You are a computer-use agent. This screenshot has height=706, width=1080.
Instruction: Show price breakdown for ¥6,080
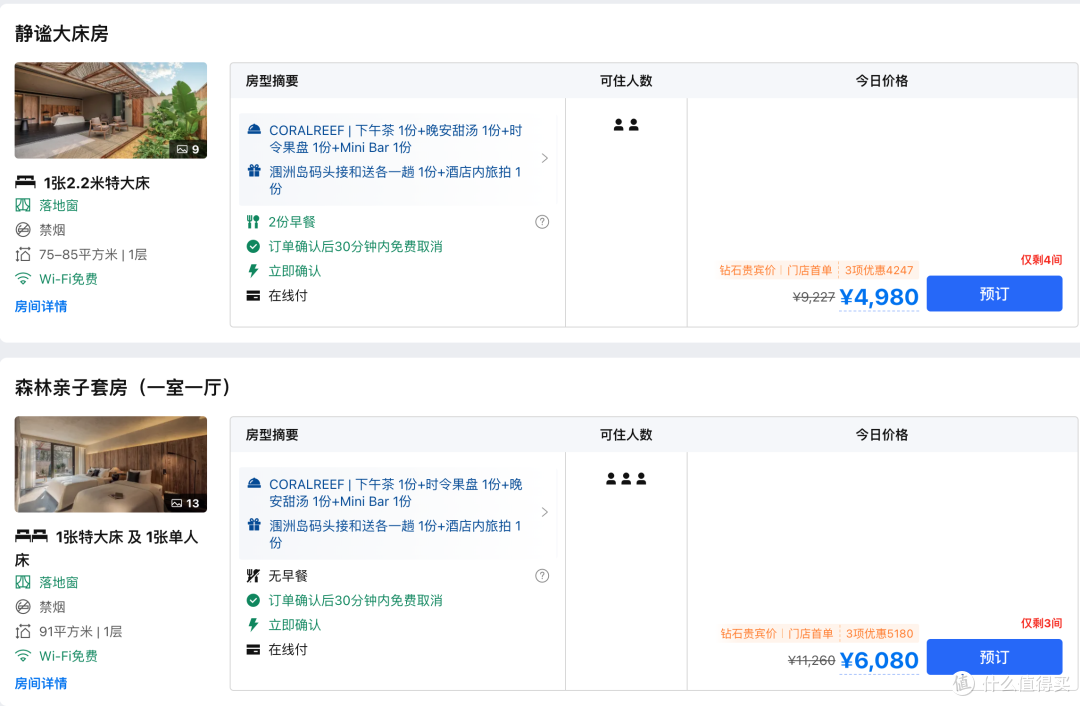pyautogui.click(x=879, y=661)
